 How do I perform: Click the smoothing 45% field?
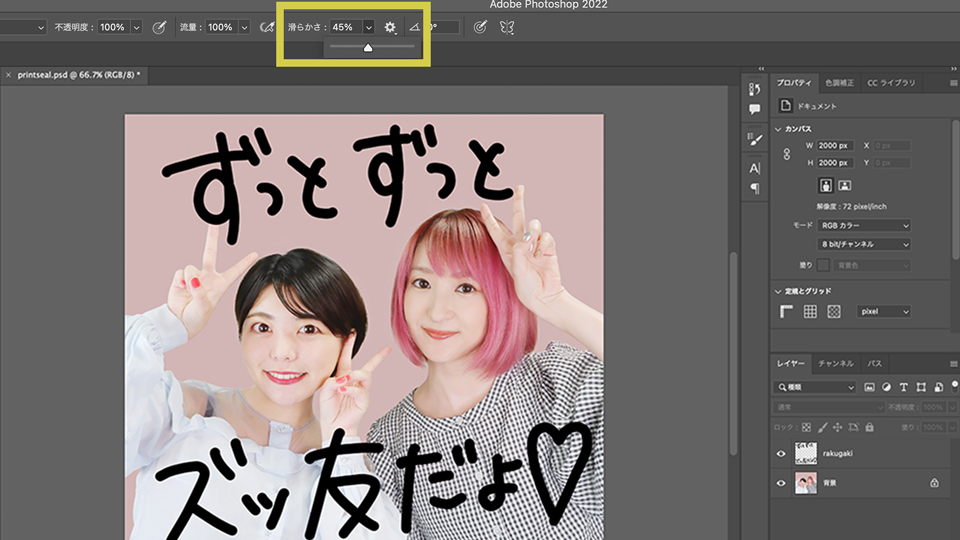pyautogui.click(x=346, y=28)
